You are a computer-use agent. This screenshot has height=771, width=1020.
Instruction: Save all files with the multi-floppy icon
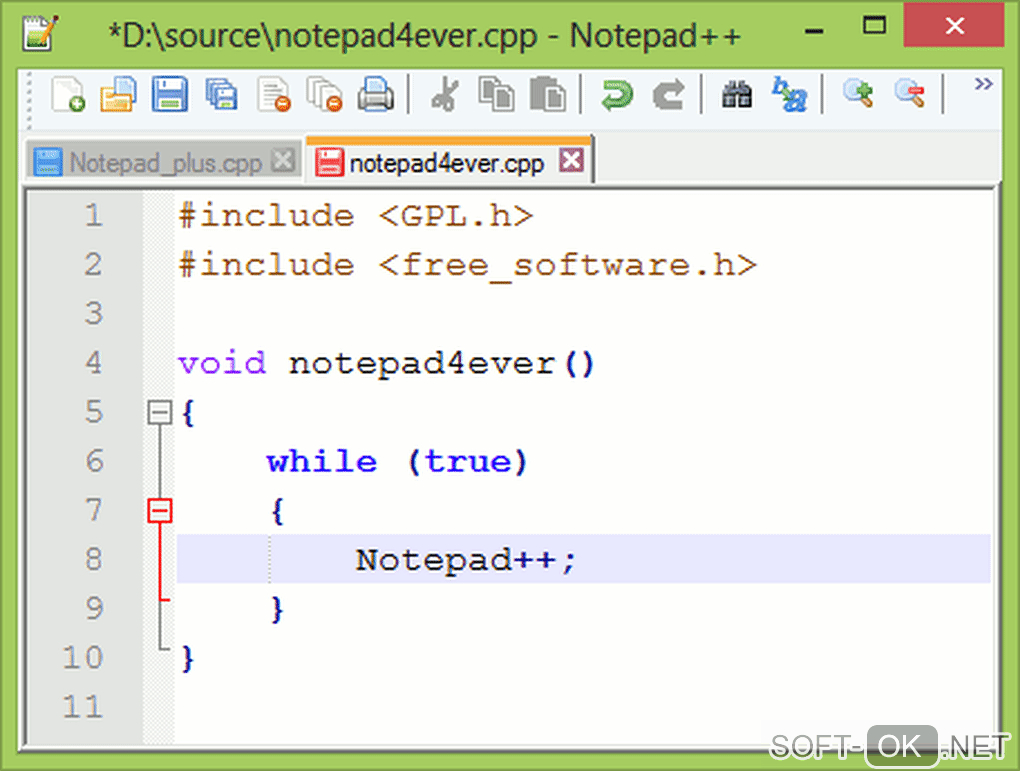tap(221, 95)
